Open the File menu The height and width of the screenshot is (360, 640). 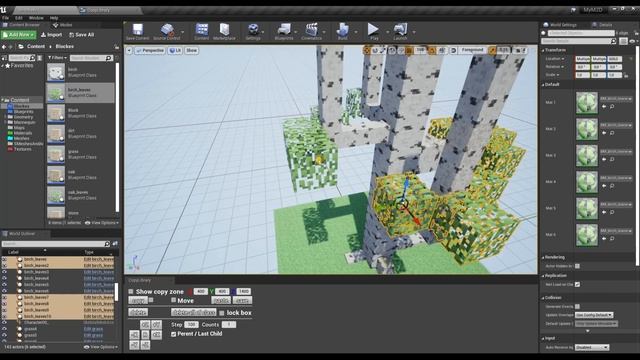click(x=5, y=18)
